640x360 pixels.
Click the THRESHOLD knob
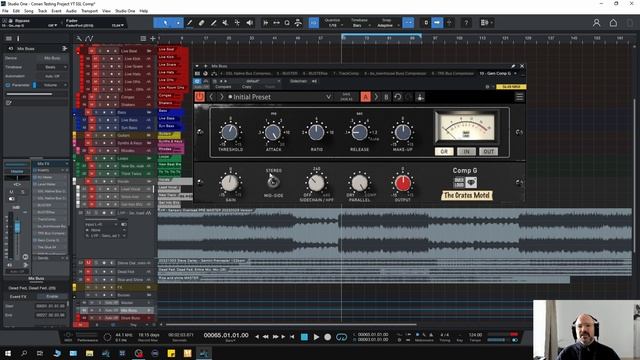[x=230, y=132]
